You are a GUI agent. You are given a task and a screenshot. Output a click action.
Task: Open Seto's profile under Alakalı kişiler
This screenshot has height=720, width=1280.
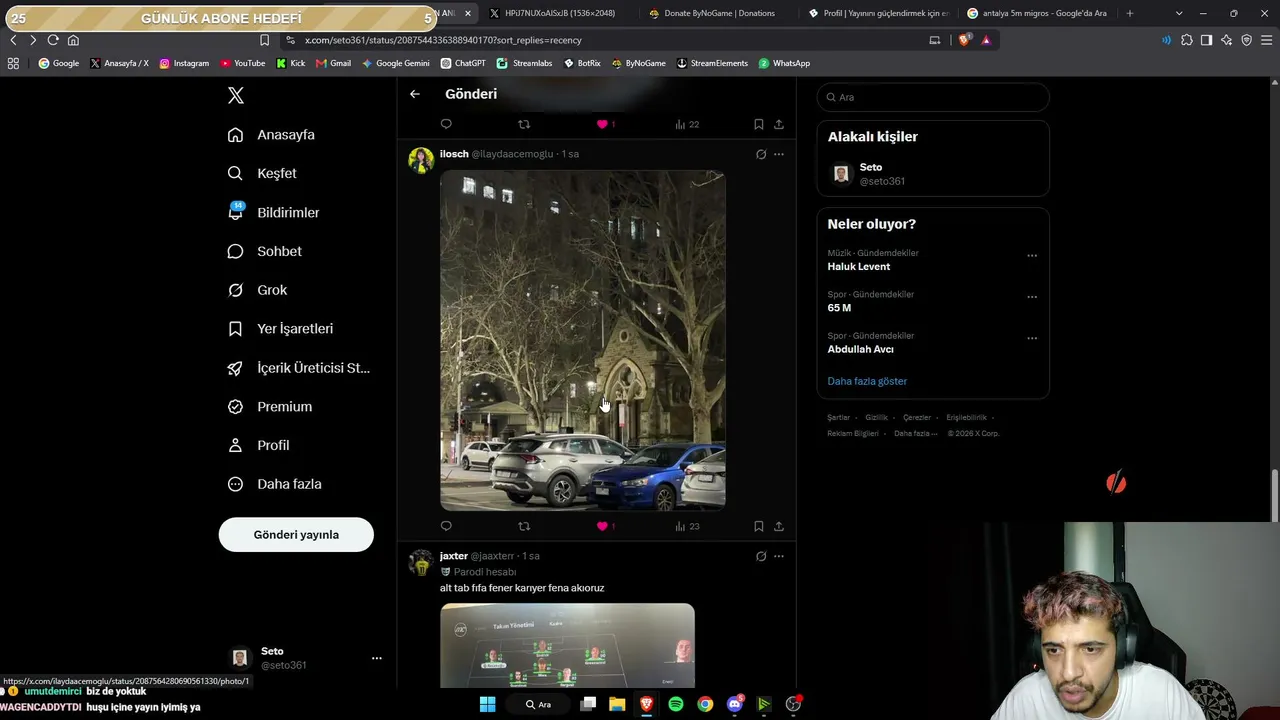tap(933, 174)
